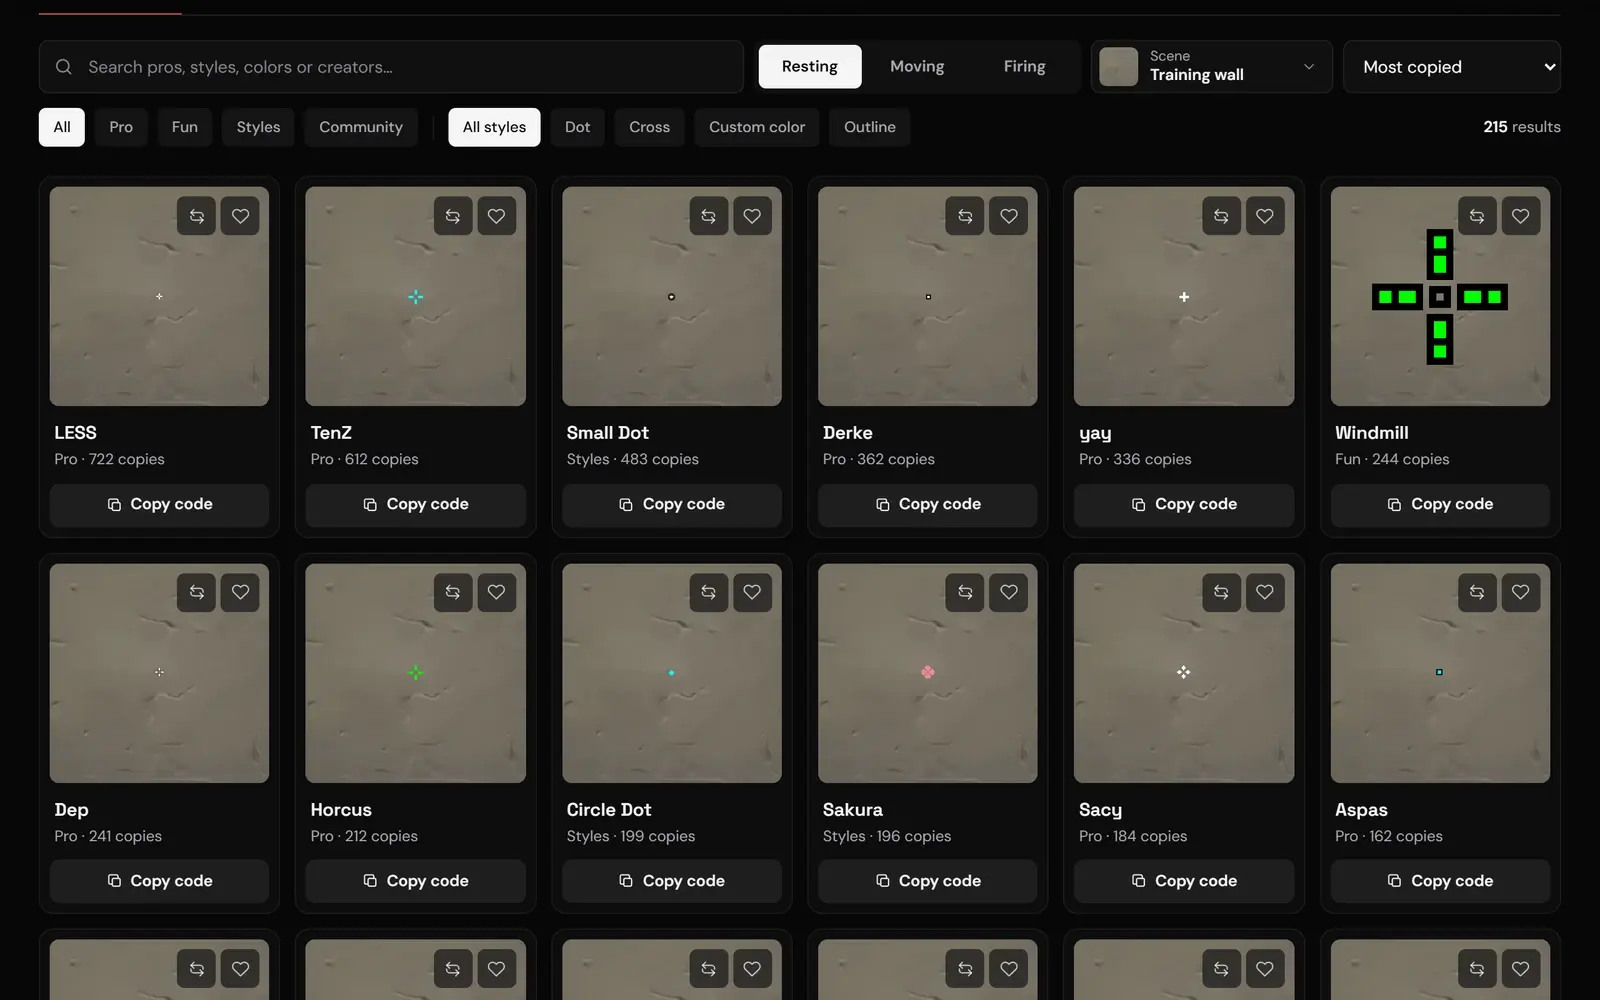
Task: Select the Styles category tab
Action: (x=258, y=127)
